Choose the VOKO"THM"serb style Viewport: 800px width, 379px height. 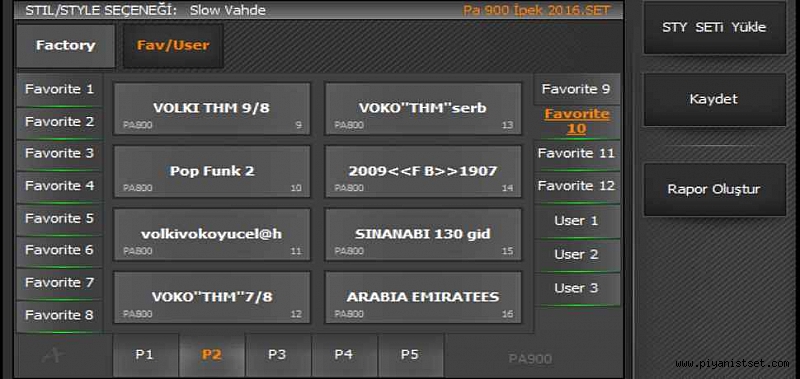(423, 109)
